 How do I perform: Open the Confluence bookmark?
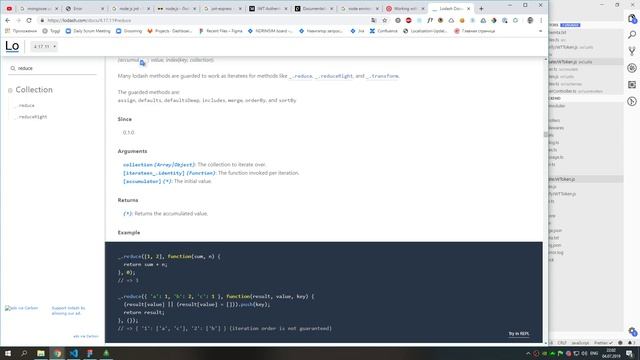point(384,31)
